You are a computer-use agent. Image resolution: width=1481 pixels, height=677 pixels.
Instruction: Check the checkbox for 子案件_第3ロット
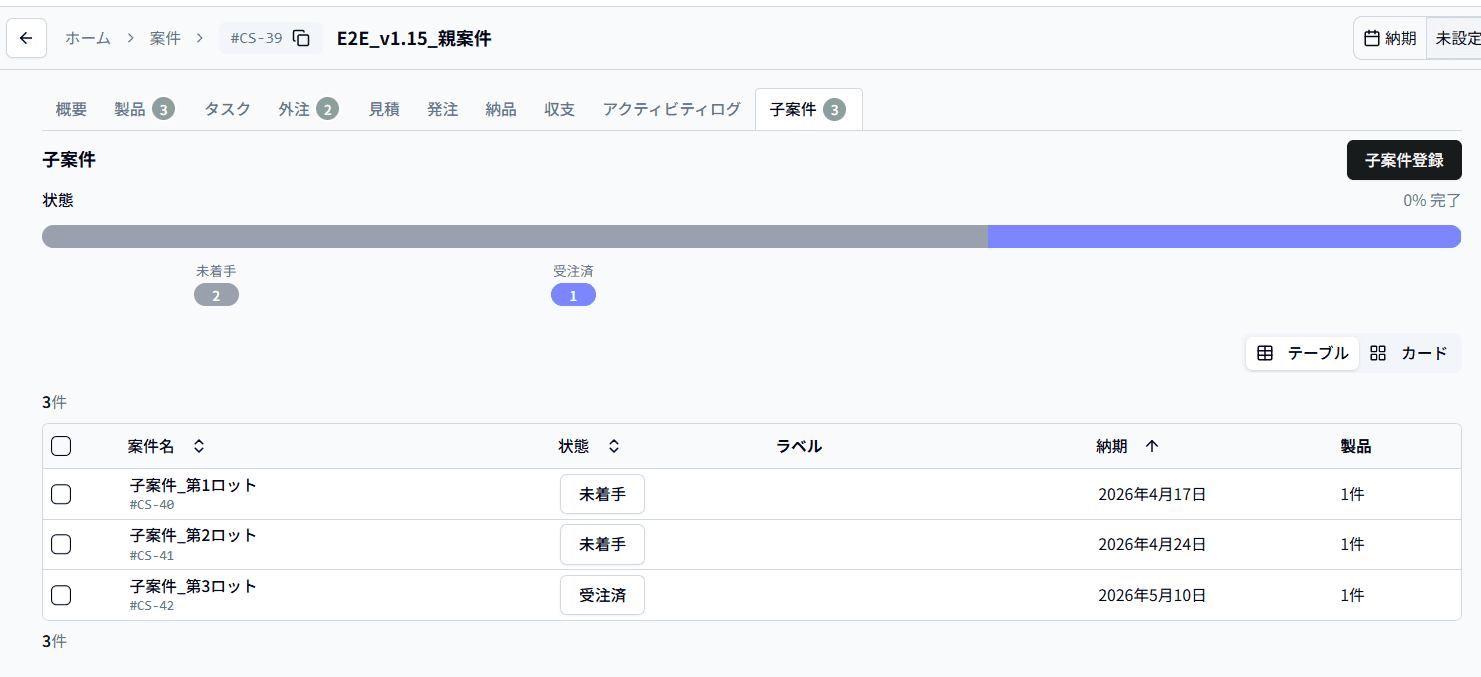click(x=61, y=594)
